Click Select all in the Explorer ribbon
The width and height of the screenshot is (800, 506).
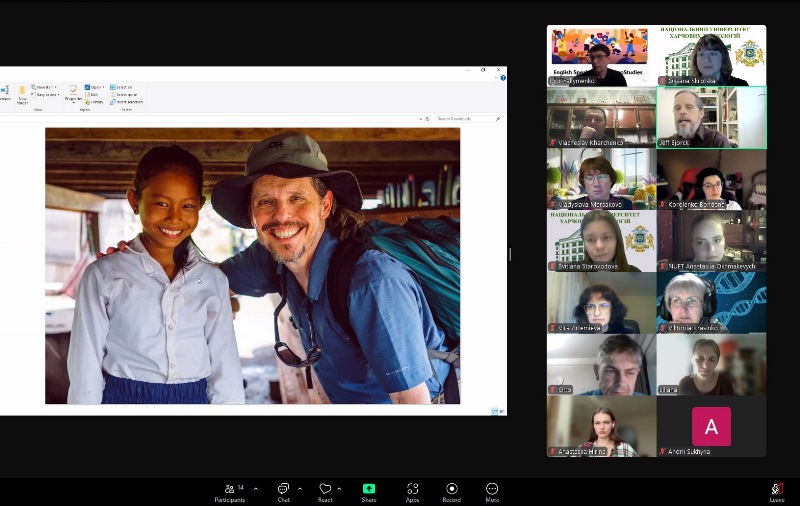pos(122,87)
